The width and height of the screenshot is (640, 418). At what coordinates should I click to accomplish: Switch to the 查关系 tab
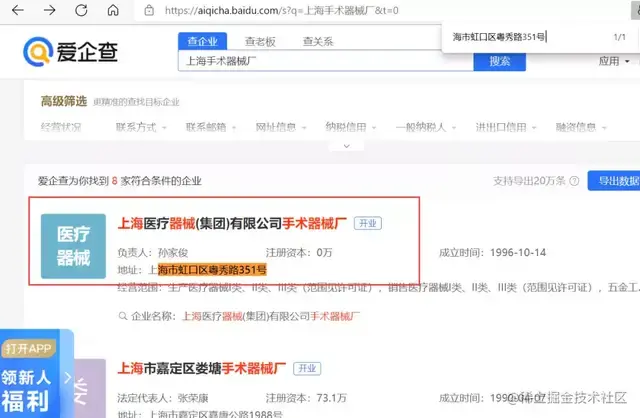pos(318,41)
